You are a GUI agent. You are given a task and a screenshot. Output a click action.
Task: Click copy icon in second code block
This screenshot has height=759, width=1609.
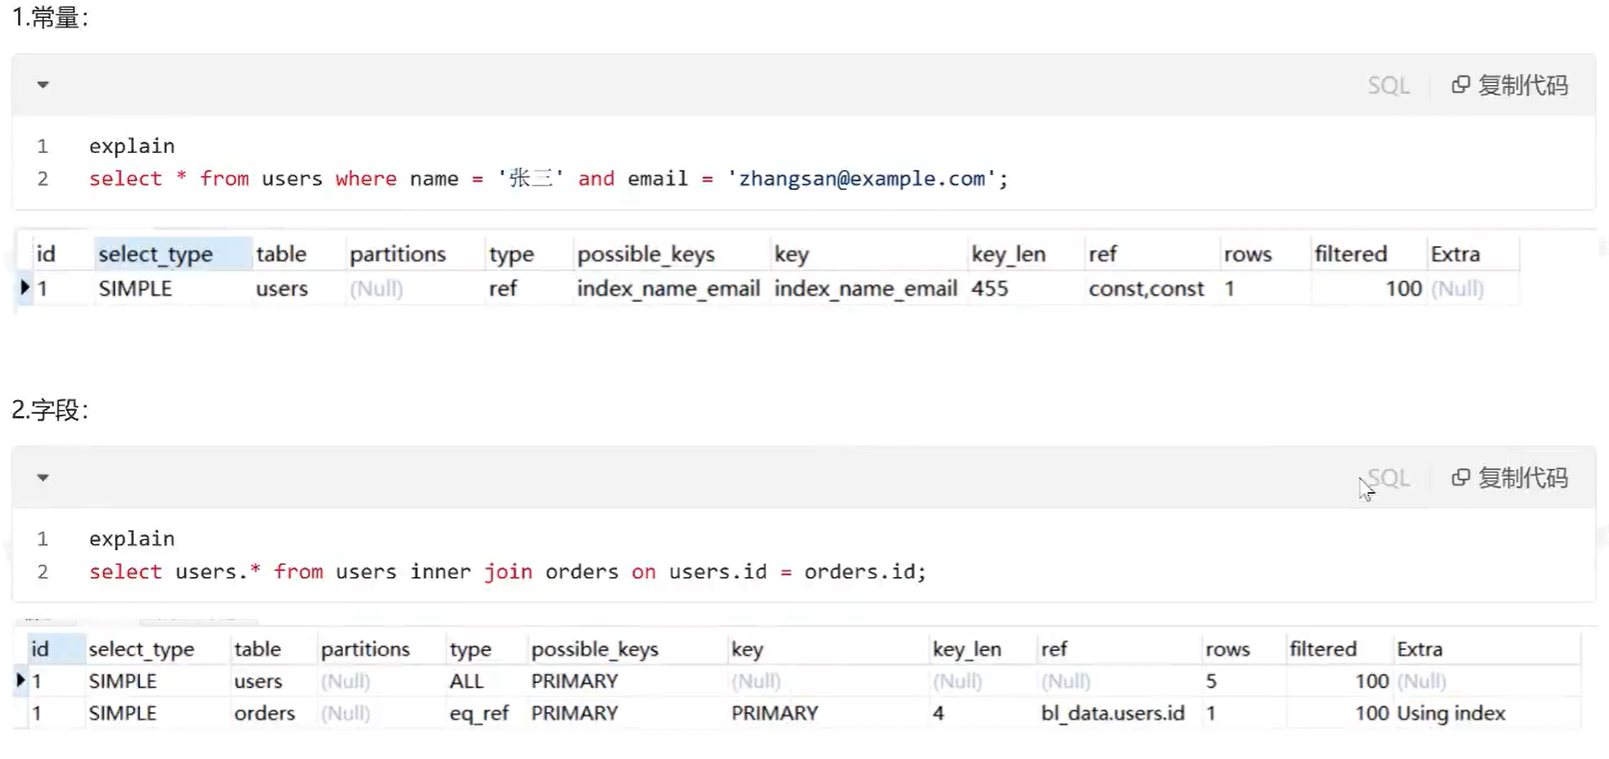[1460, 478]
